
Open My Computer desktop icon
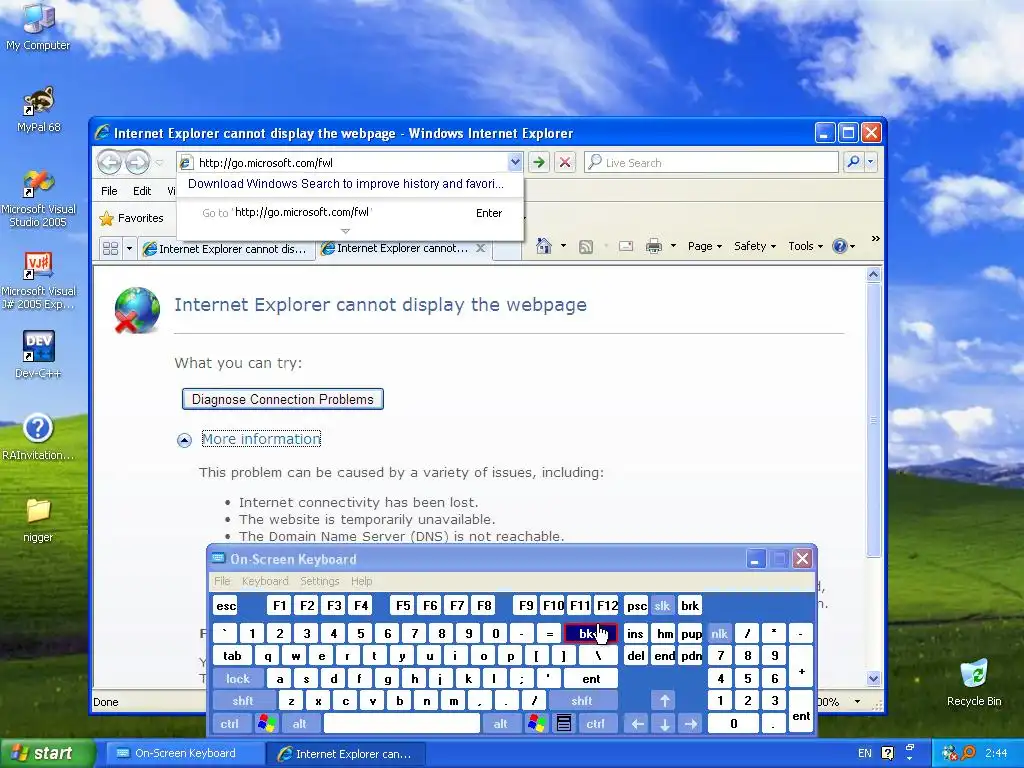click(38, 27)
